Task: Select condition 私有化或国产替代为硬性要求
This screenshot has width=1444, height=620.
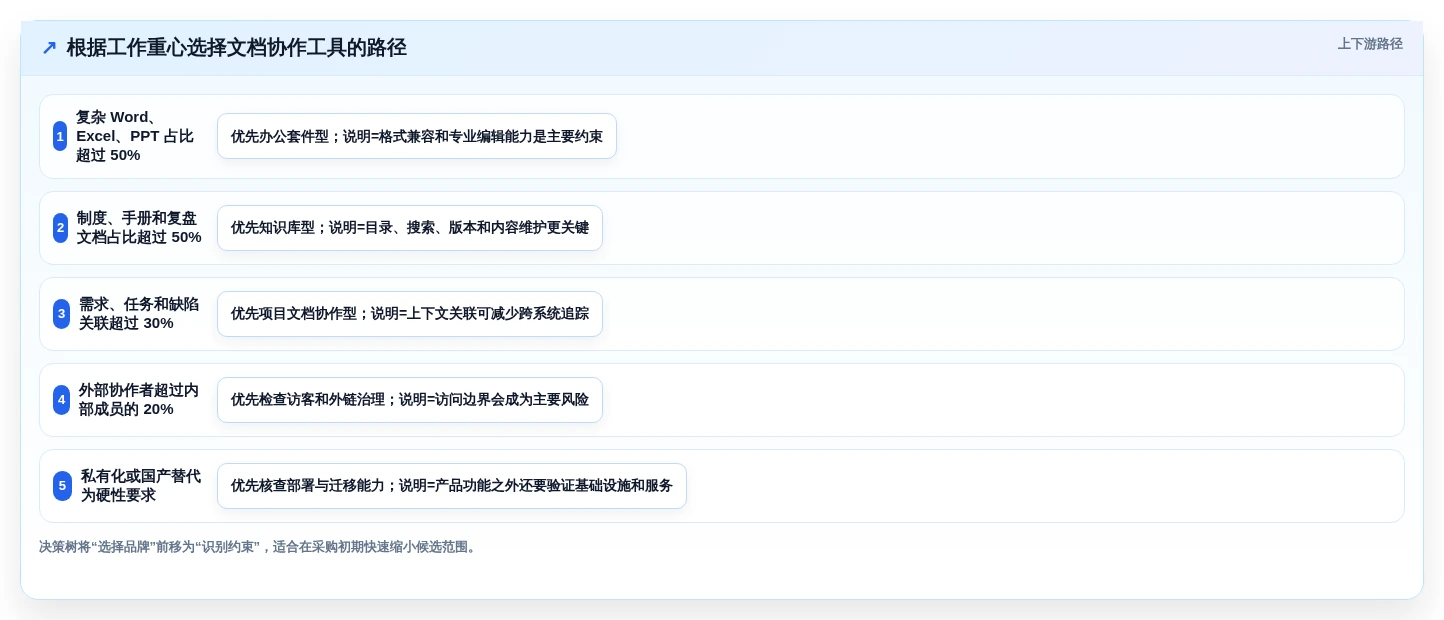Action: coord(141,486)
